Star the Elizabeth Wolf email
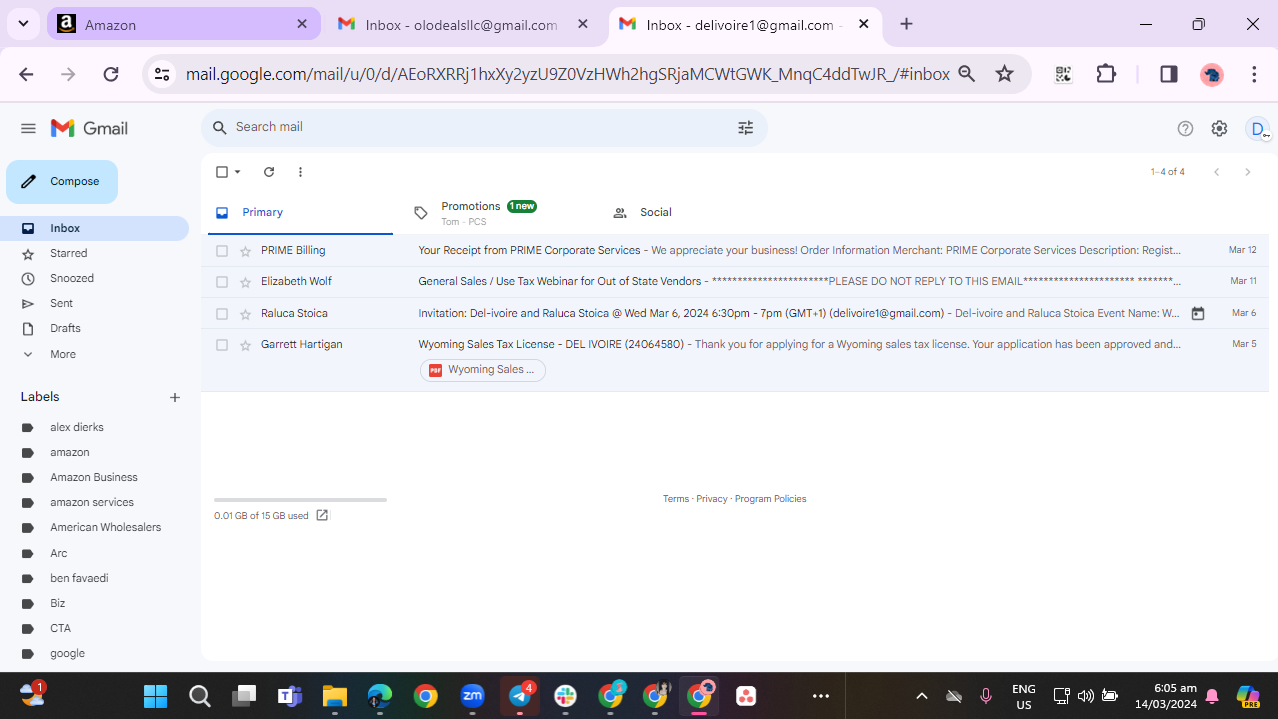 point(245,282)
